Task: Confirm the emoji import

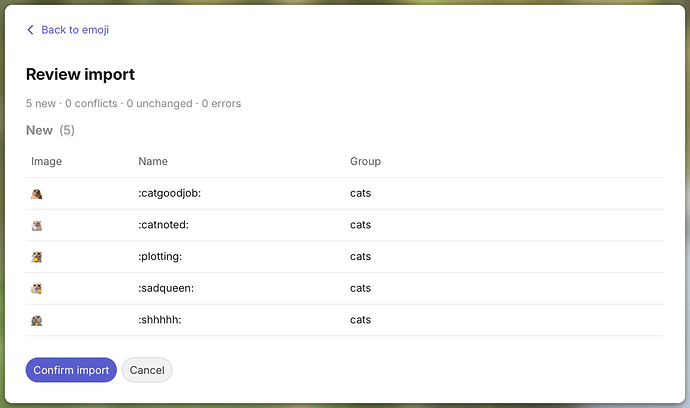Action: [71, 370]
